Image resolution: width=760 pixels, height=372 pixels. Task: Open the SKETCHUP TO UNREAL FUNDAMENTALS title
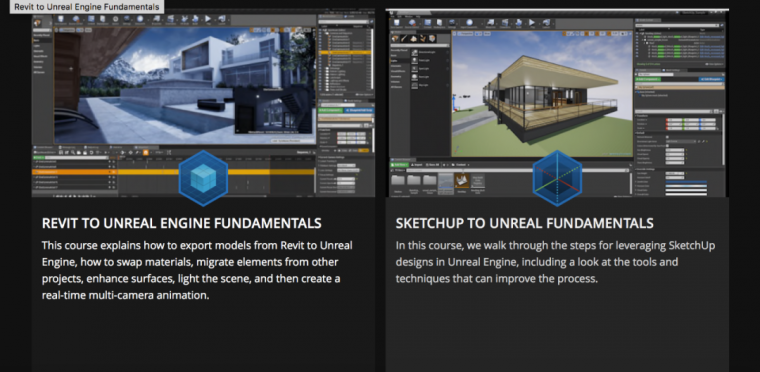[x=524, y=223]
